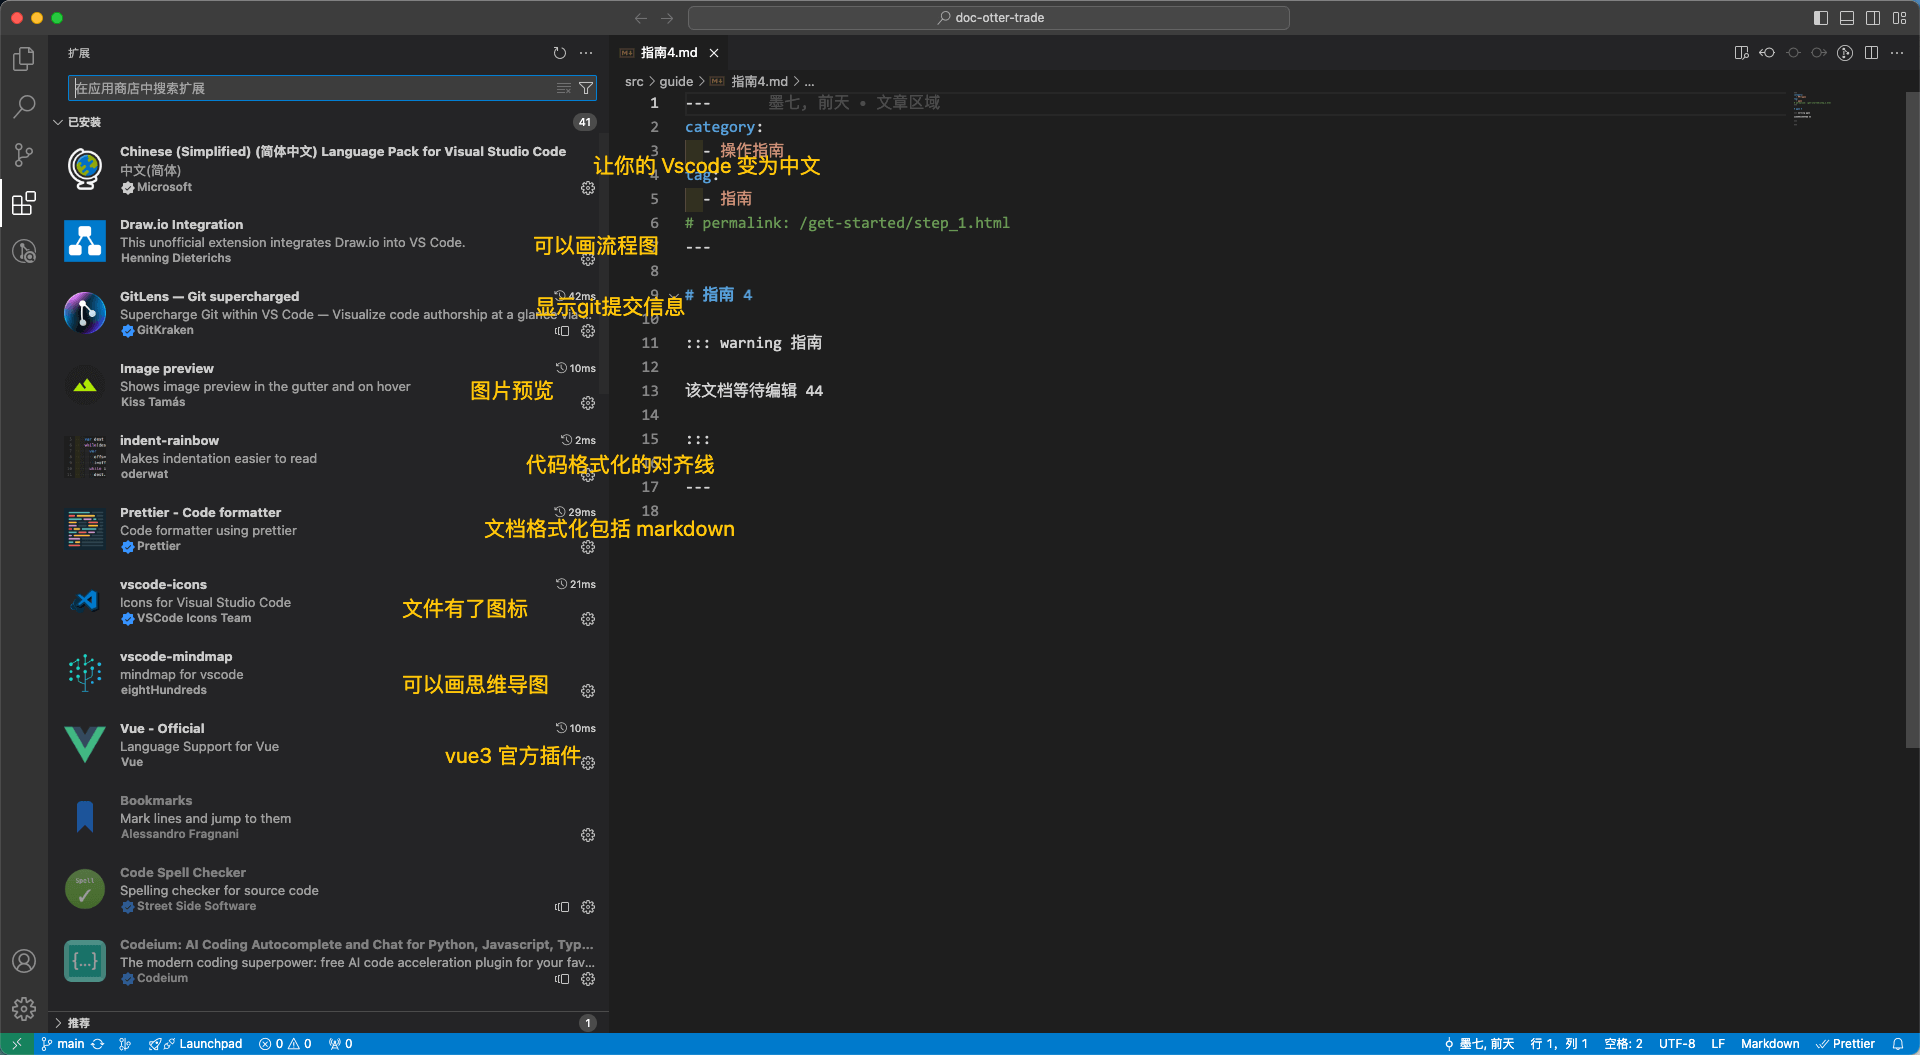Image resolution: width=1920 pixels, height=1055 pixels.
Task: Open the Search view in activity bar
Action: click(24, 106)
